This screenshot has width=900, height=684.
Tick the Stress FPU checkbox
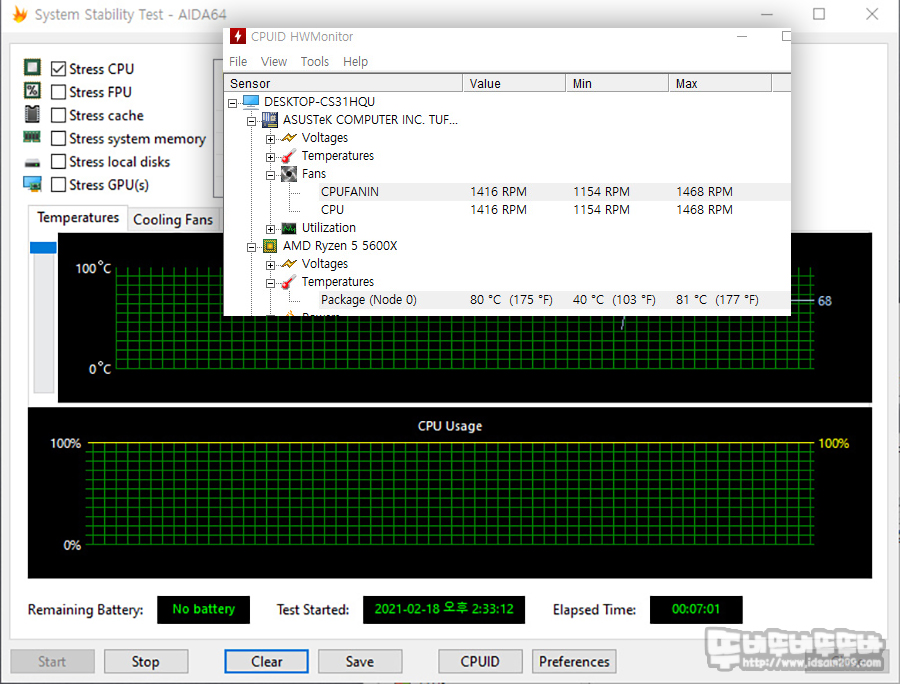59,92
